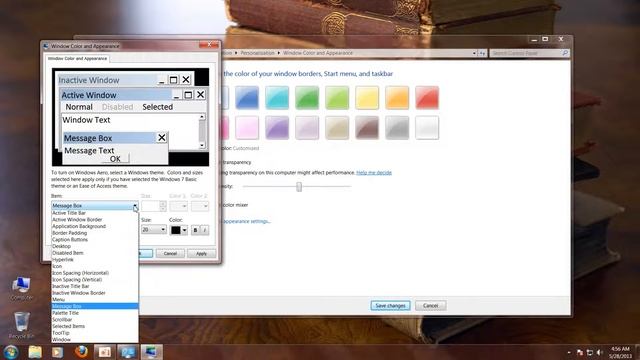640x360 pixels.
Task: Click the Window Color and Appearance tab
Action: pos(77,59)
